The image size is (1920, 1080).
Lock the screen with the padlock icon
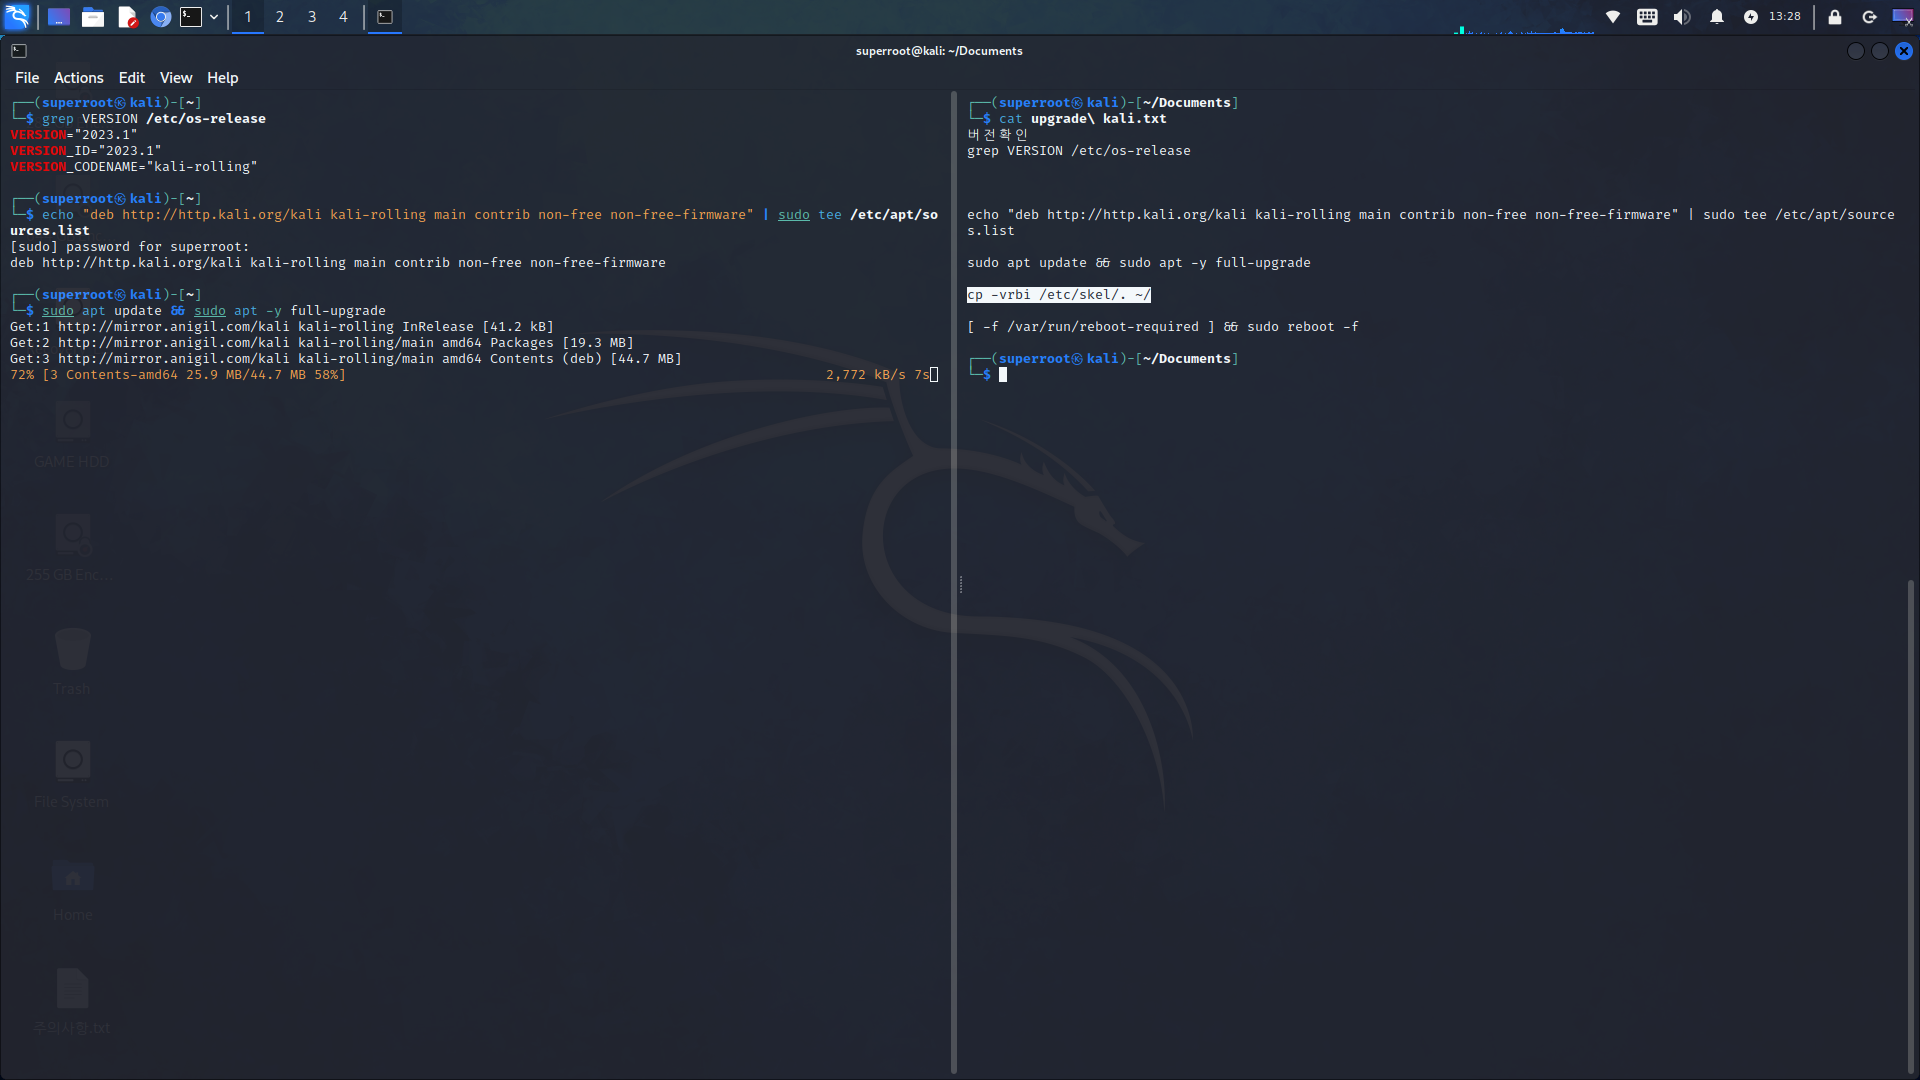(x=1835, y=17)
